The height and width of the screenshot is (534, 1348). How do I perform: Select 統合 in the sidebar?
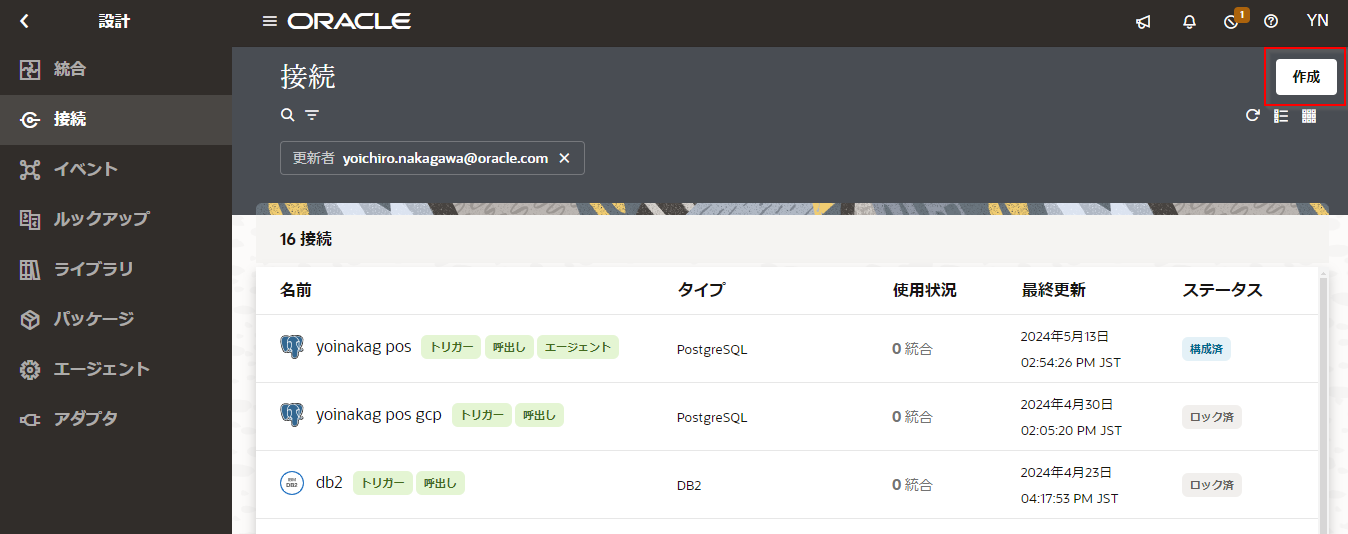tap(70, 69)
